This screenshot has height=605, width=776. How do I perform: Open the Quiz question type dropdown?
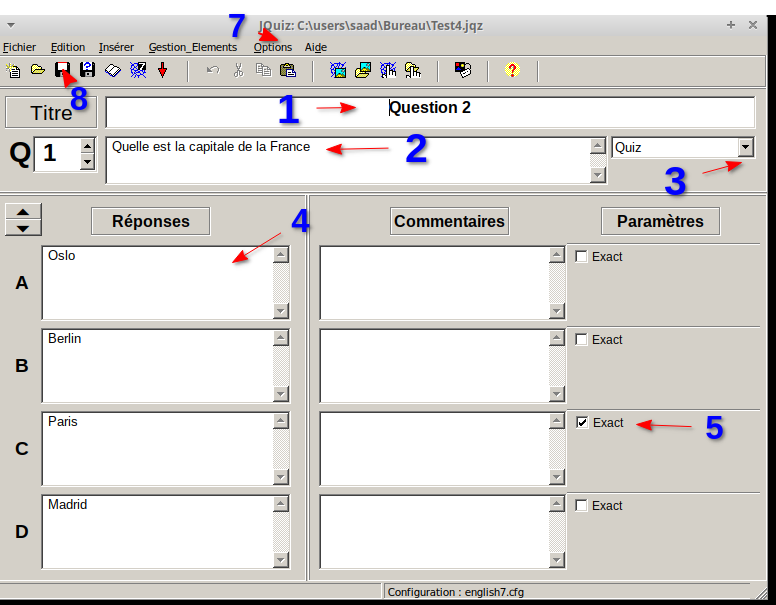click(x=744, y=147)
